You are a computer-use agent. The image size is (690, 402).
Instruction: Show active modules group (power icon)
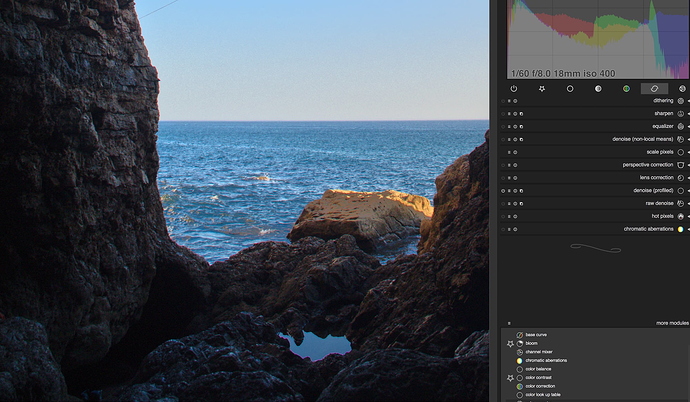514,88
